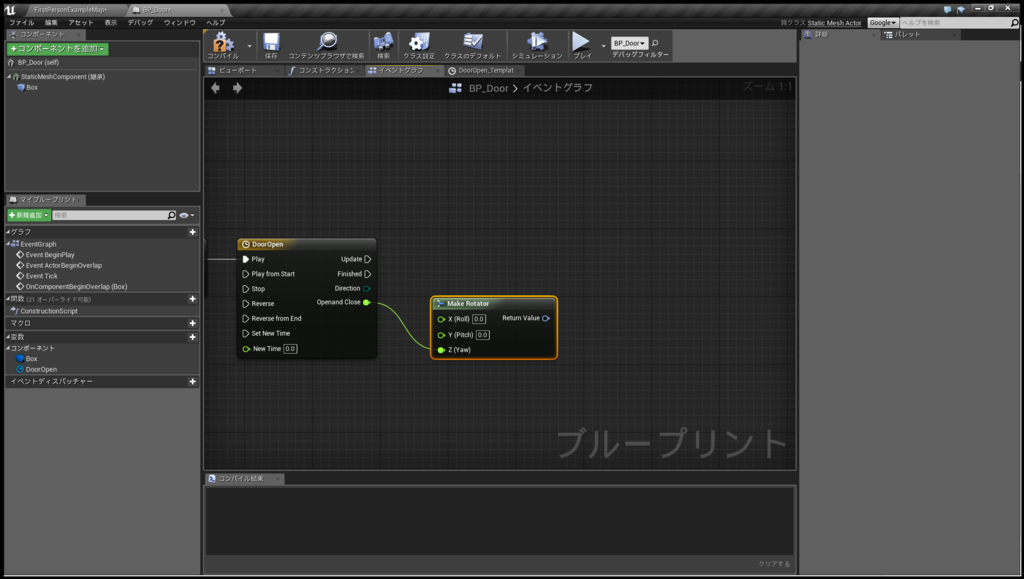
Task: Open the File menu
Action: tap(22, 23)
